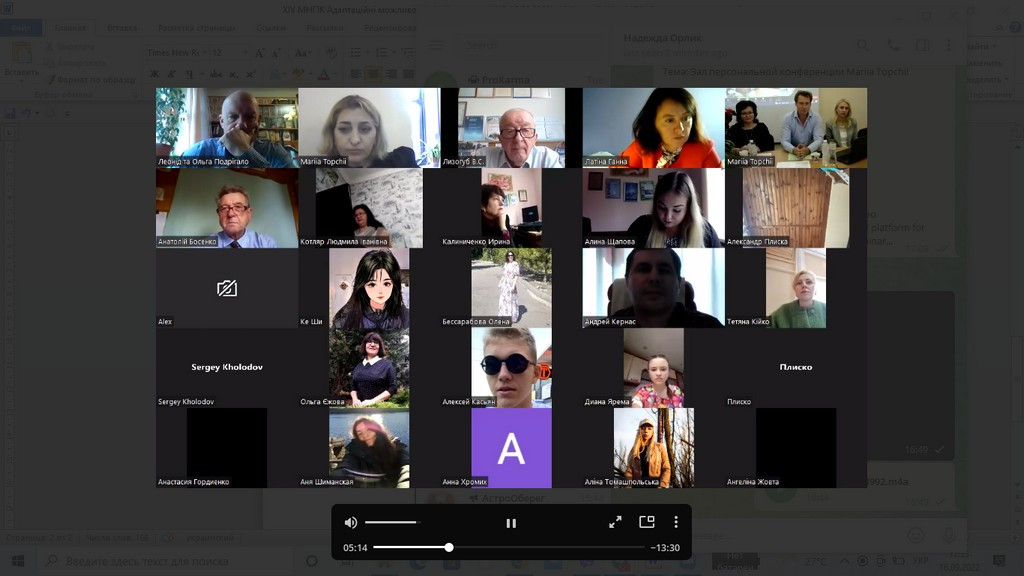Toggle the remaining time display -13:30
The height and width of the screenshot is (576, 1024).
pos(665,547)
